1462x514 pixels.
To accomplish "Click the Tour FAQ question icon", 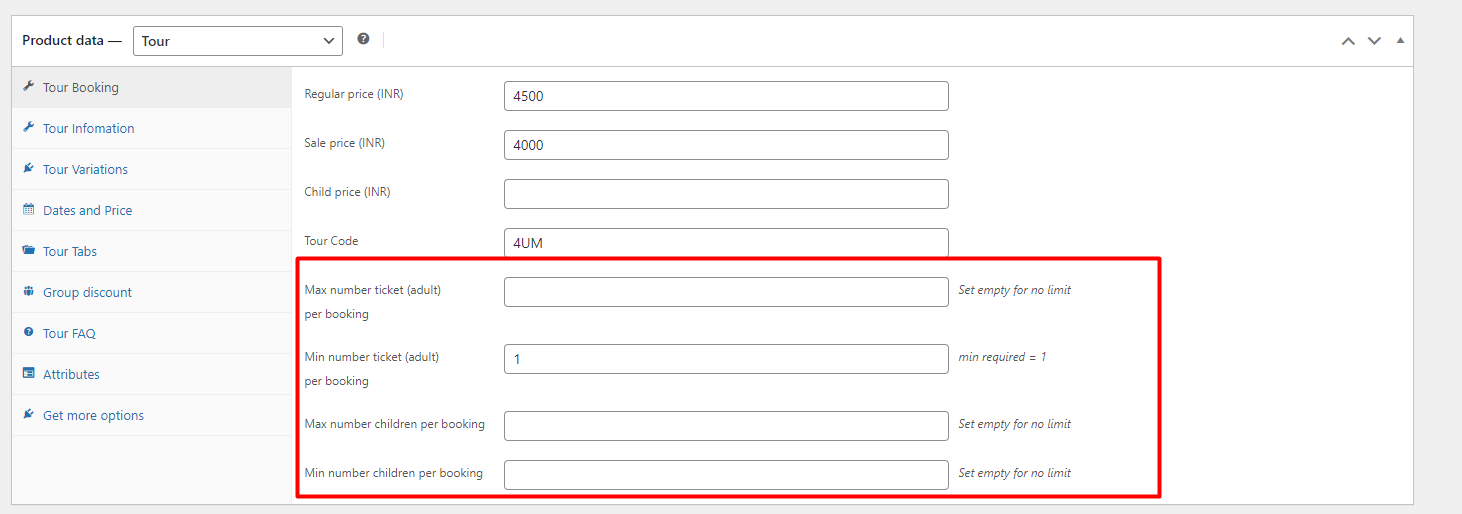I will coord(28,332).
